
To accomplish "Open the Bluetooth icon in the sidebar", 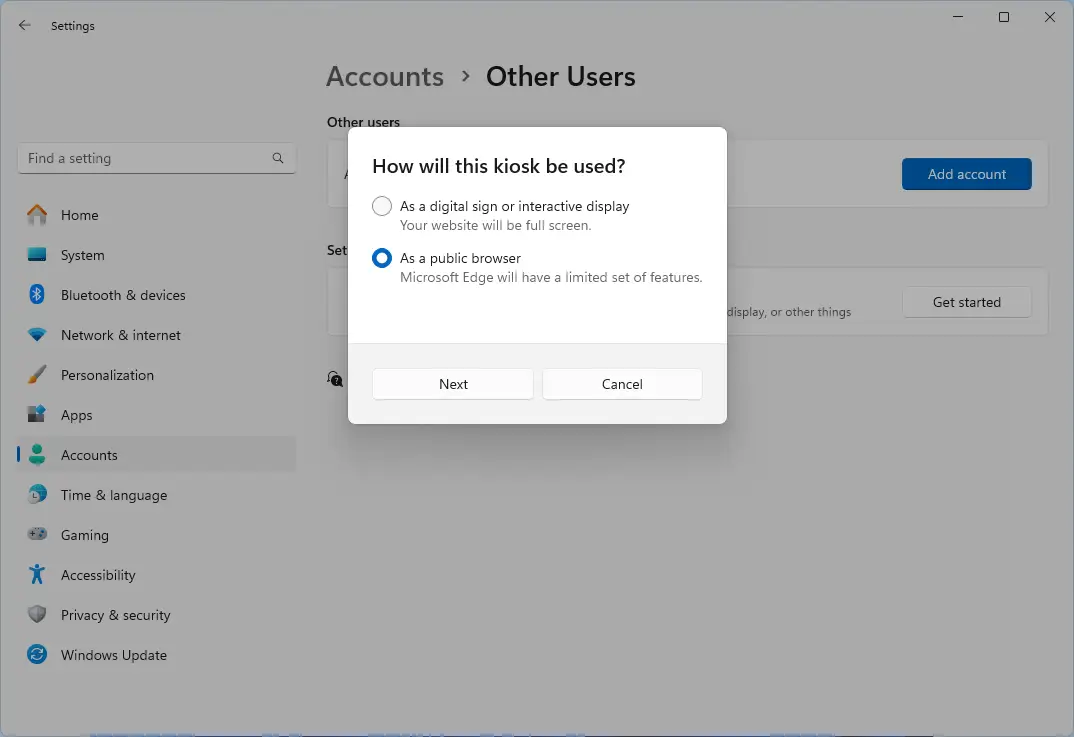I will tap(37, 295).
